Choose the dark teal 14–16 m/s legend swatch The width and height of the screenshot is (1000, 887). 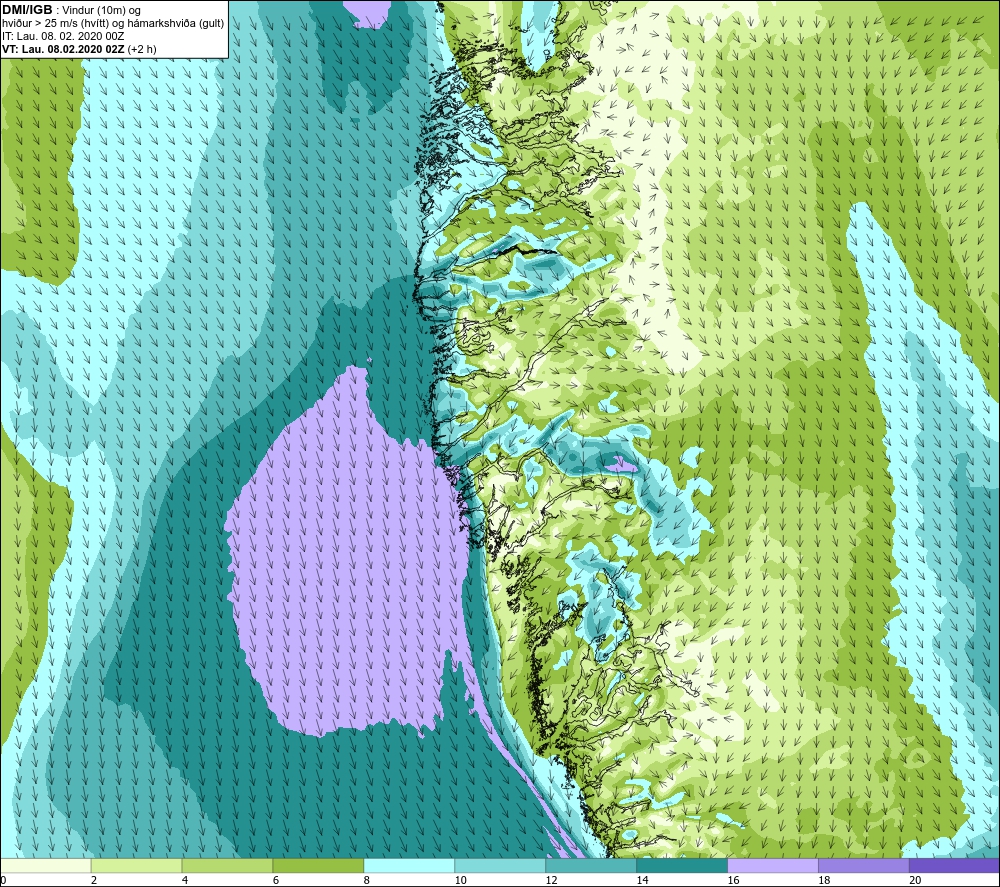click(682, 866)
